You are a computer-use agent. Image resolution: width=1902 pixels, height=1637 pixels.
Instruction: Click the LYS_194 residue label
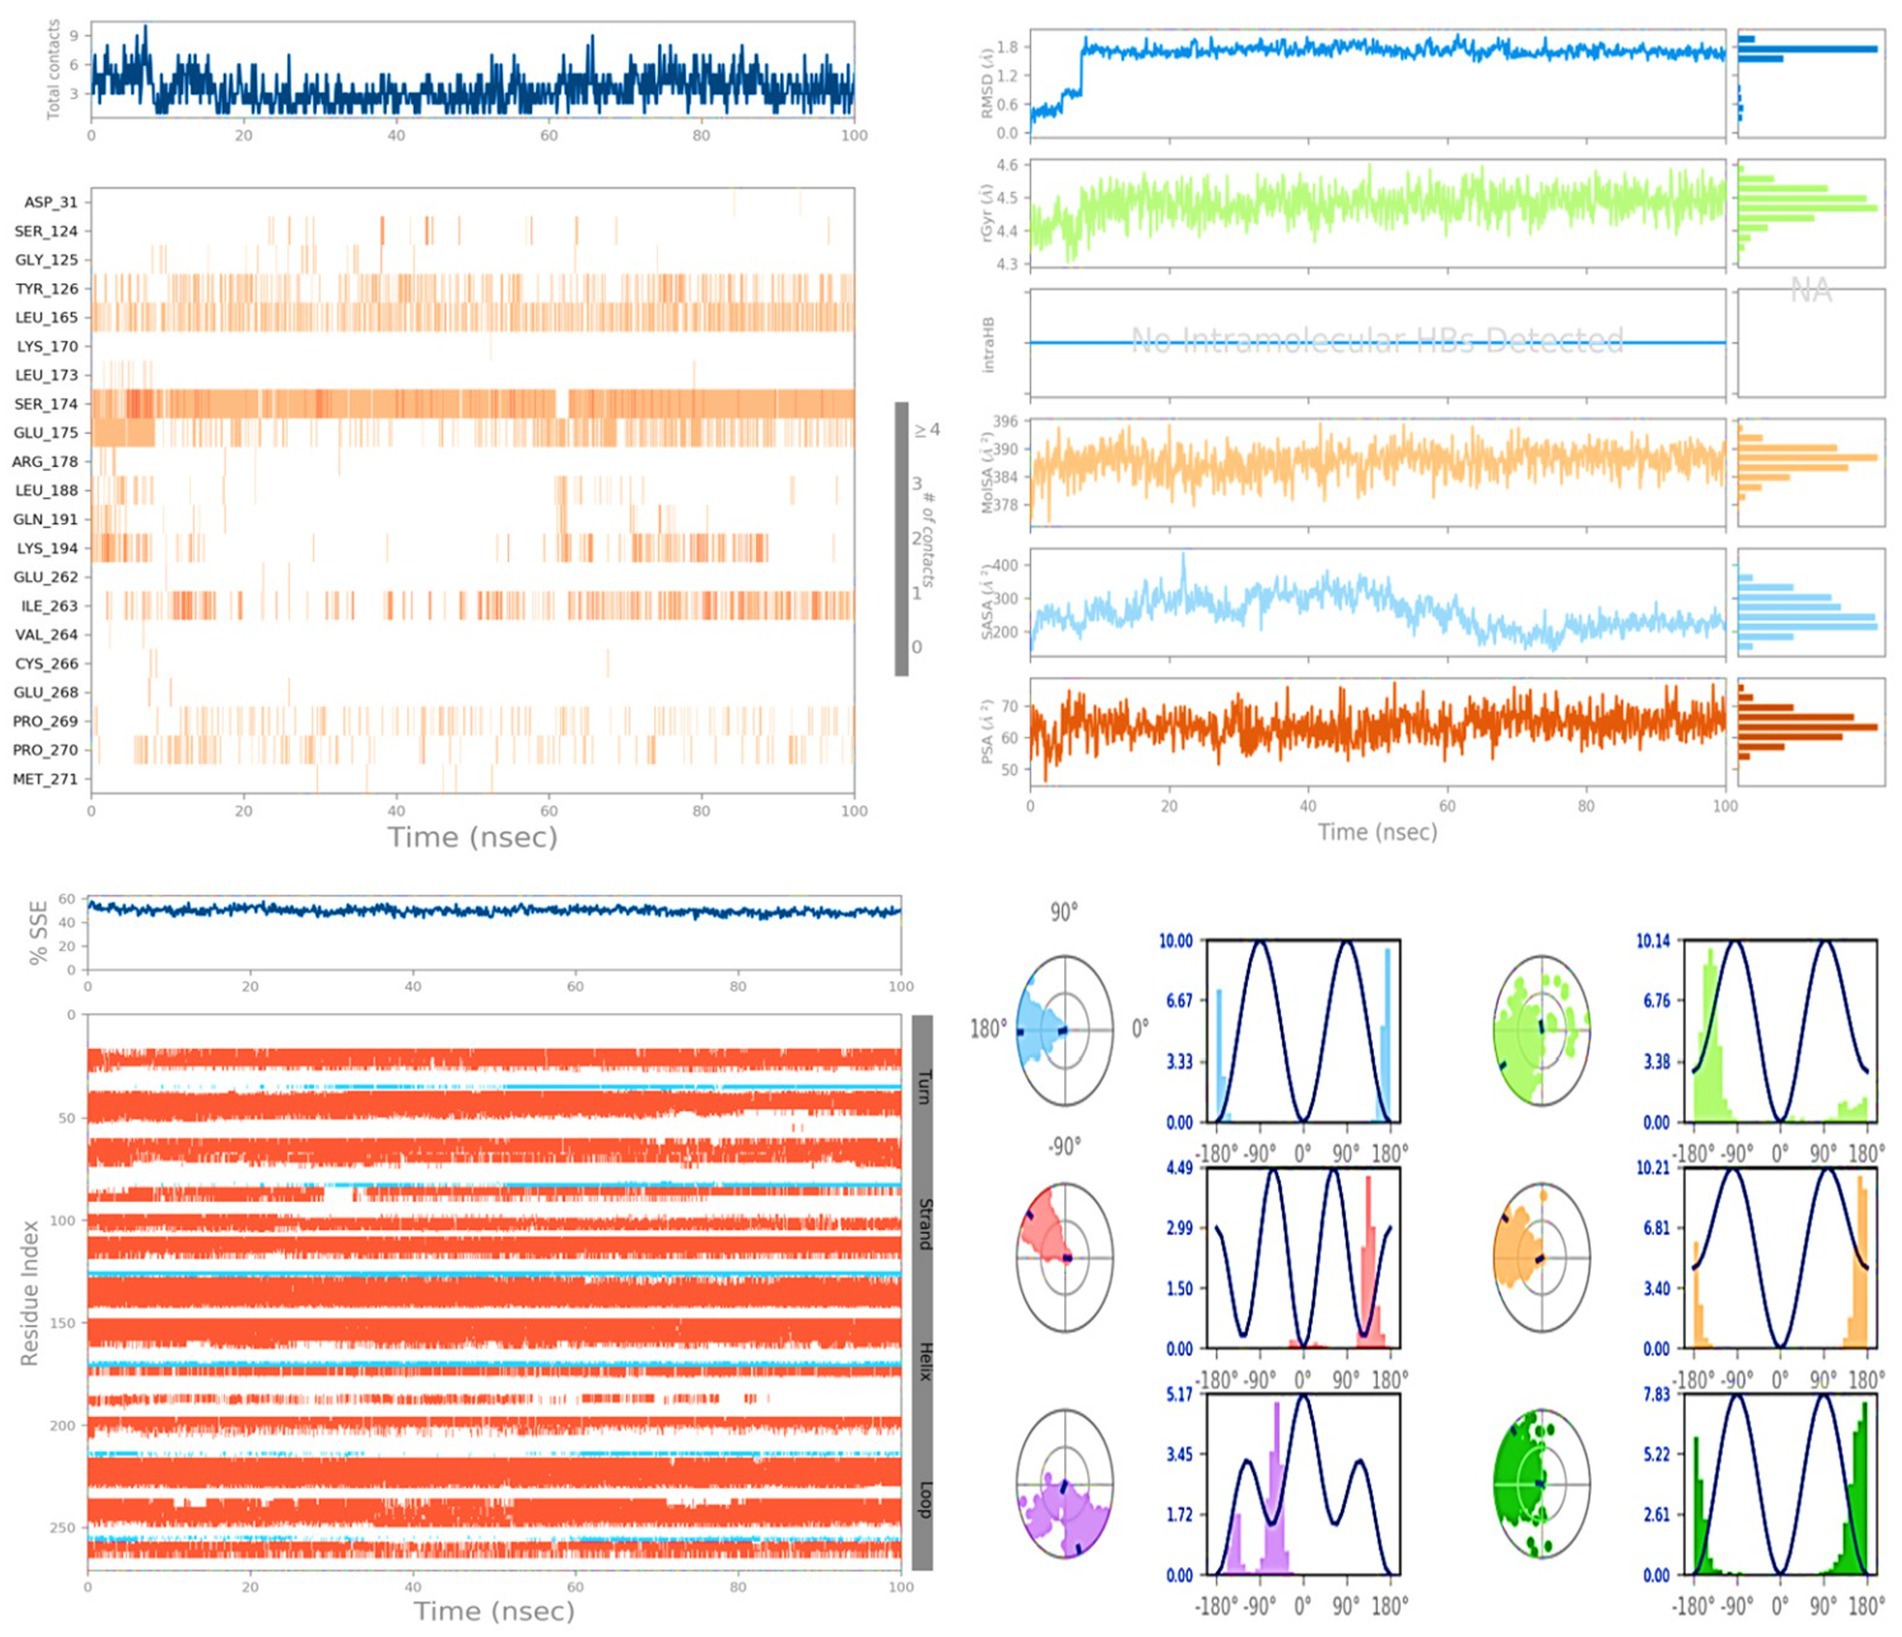(x=47, y=549)
